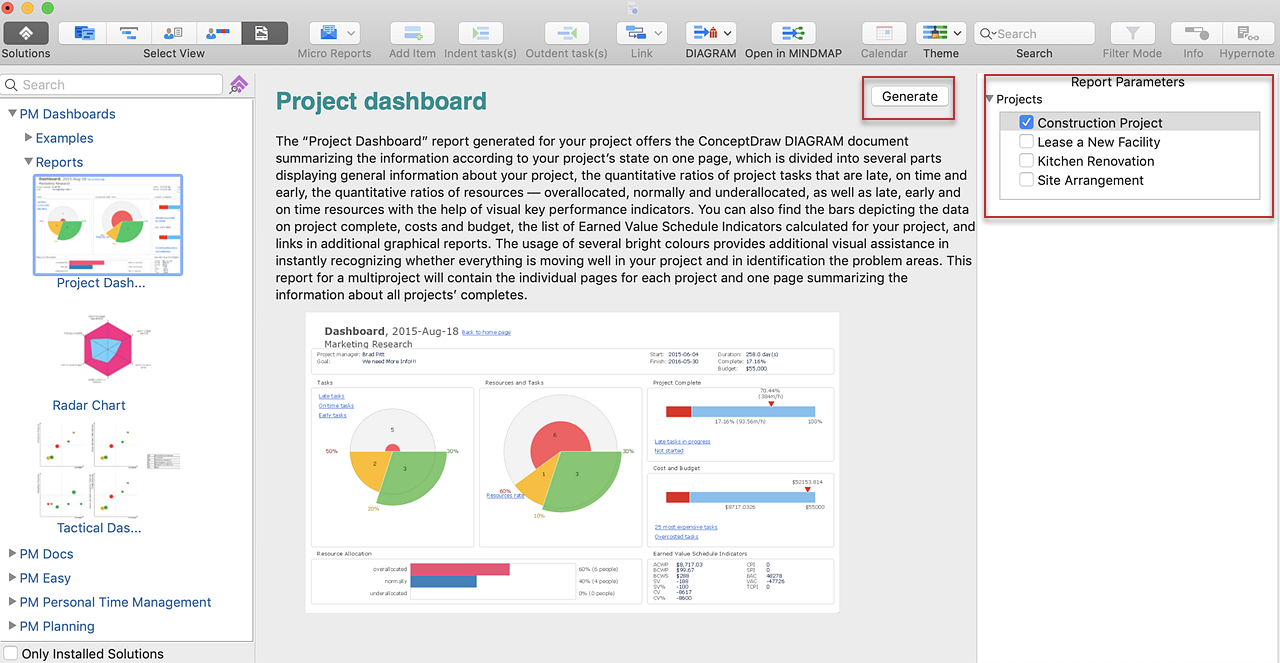The height and width of the screenshot is (663, 1280).
Task: Click the Indent task(s) icon
Action: point(480,33)
